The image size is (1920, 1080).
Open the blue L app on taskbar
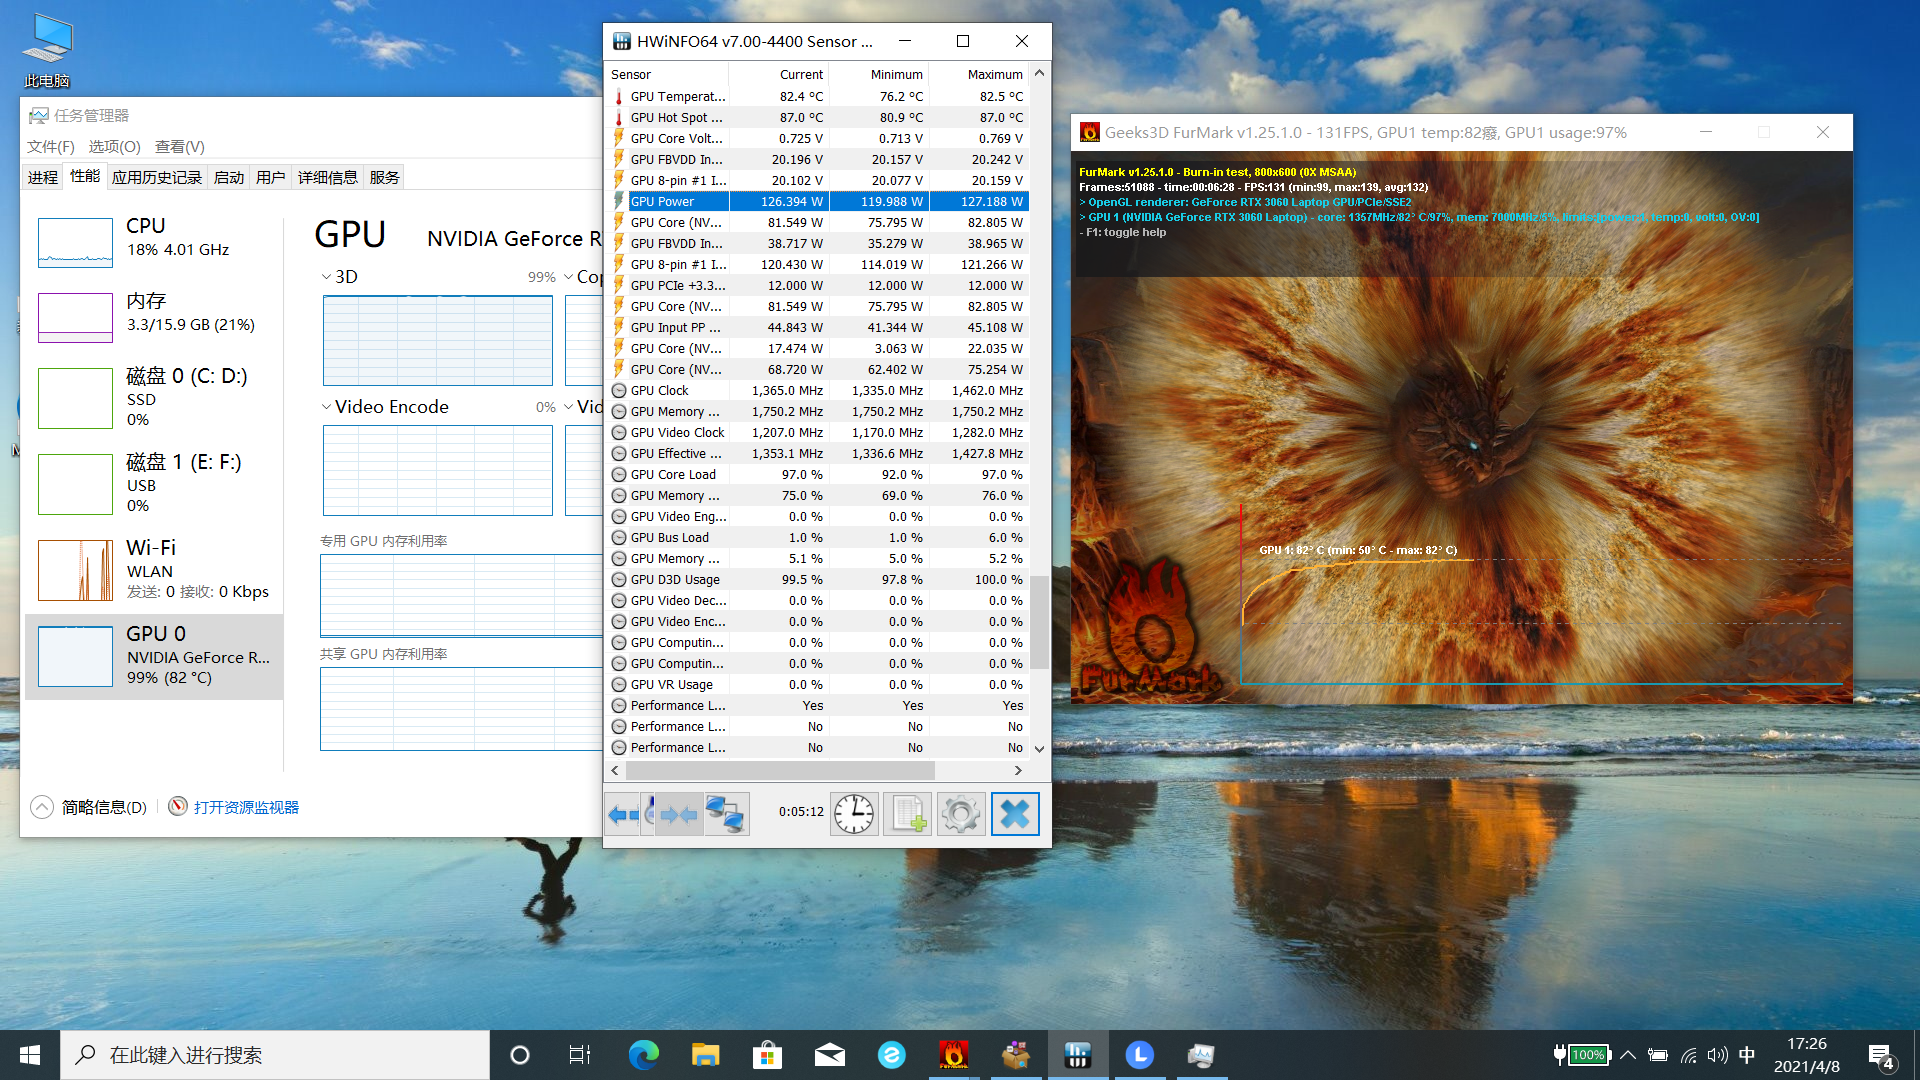tap(1140, 1055)
